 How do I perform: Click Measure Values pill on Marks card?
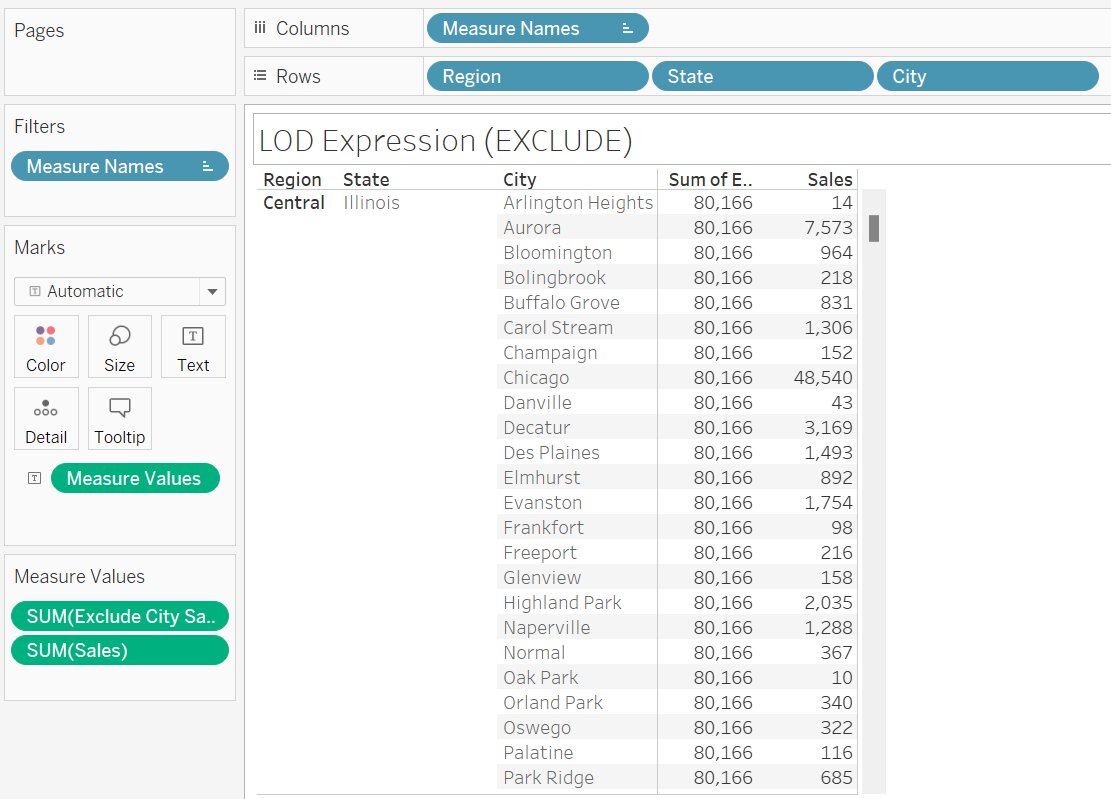tap(134, 479)
